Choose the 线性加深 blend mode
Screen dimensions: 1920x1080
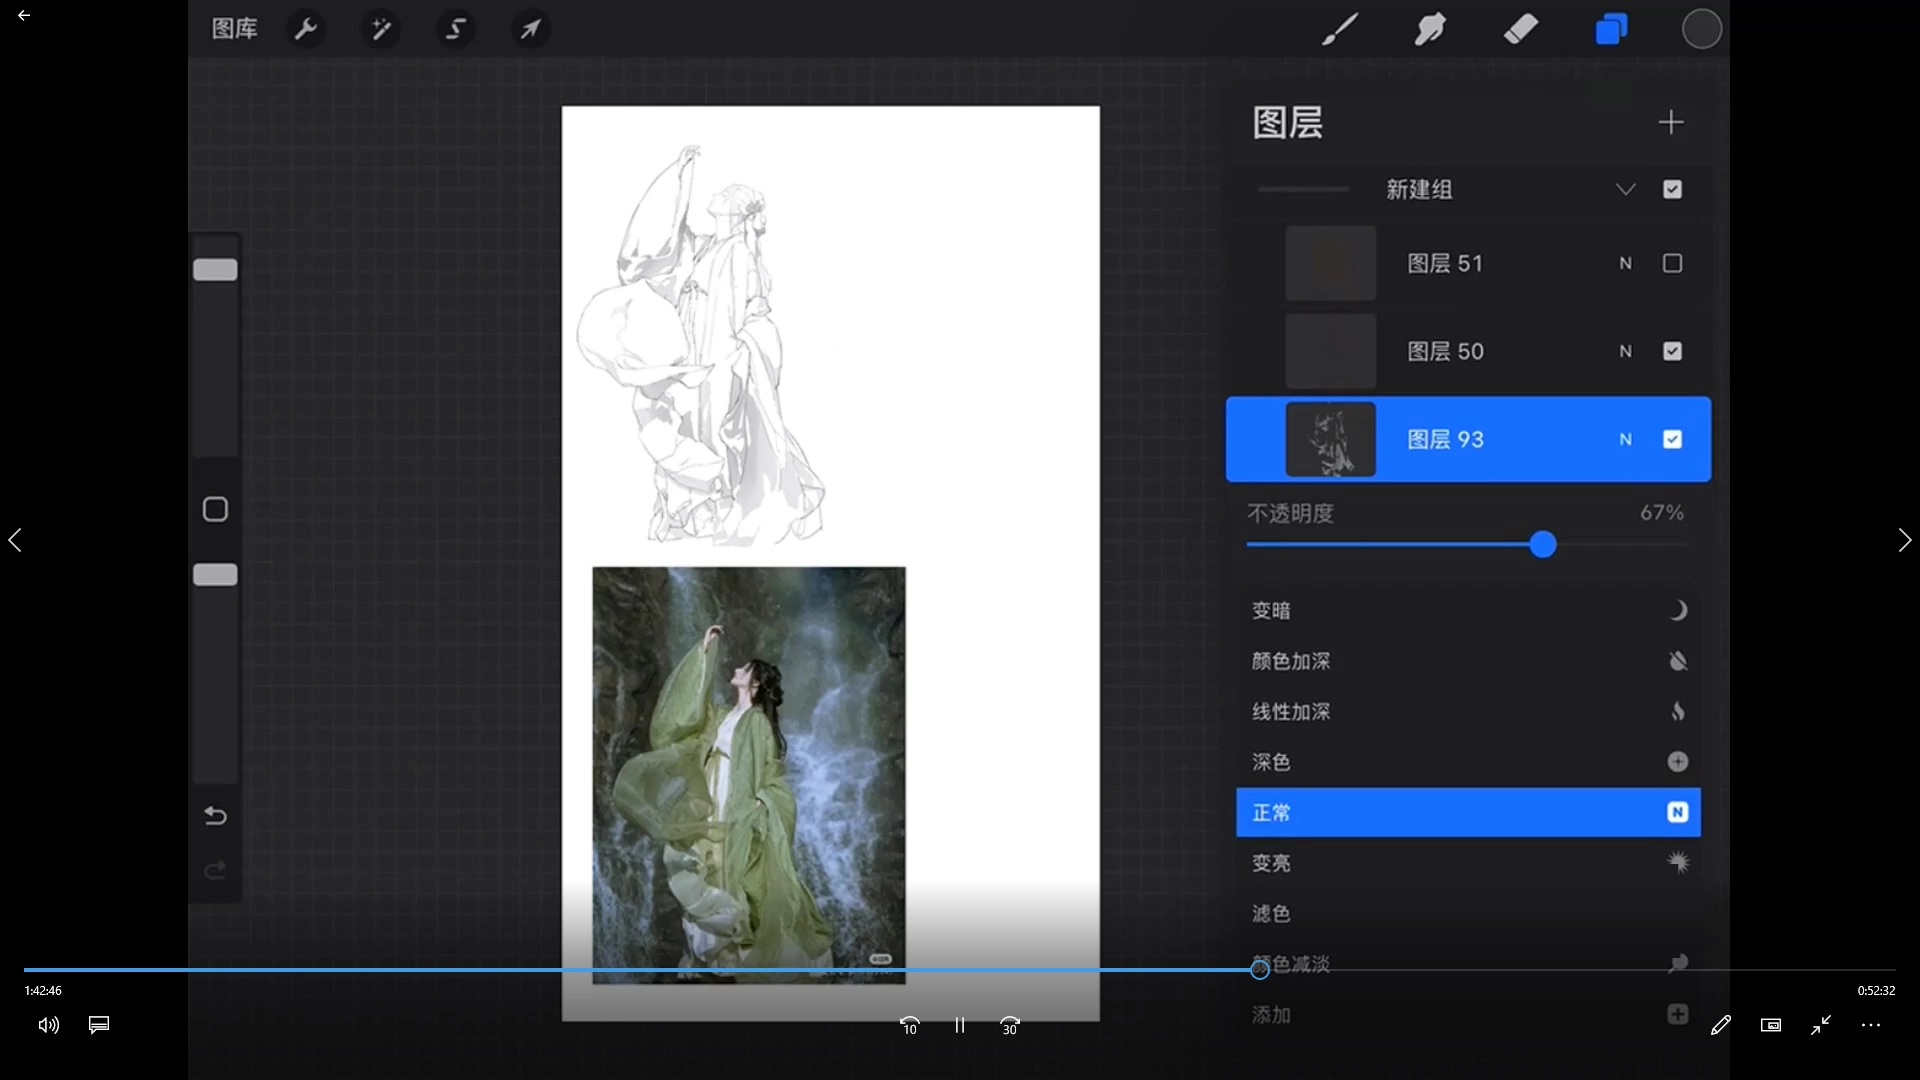[1291, 711]
